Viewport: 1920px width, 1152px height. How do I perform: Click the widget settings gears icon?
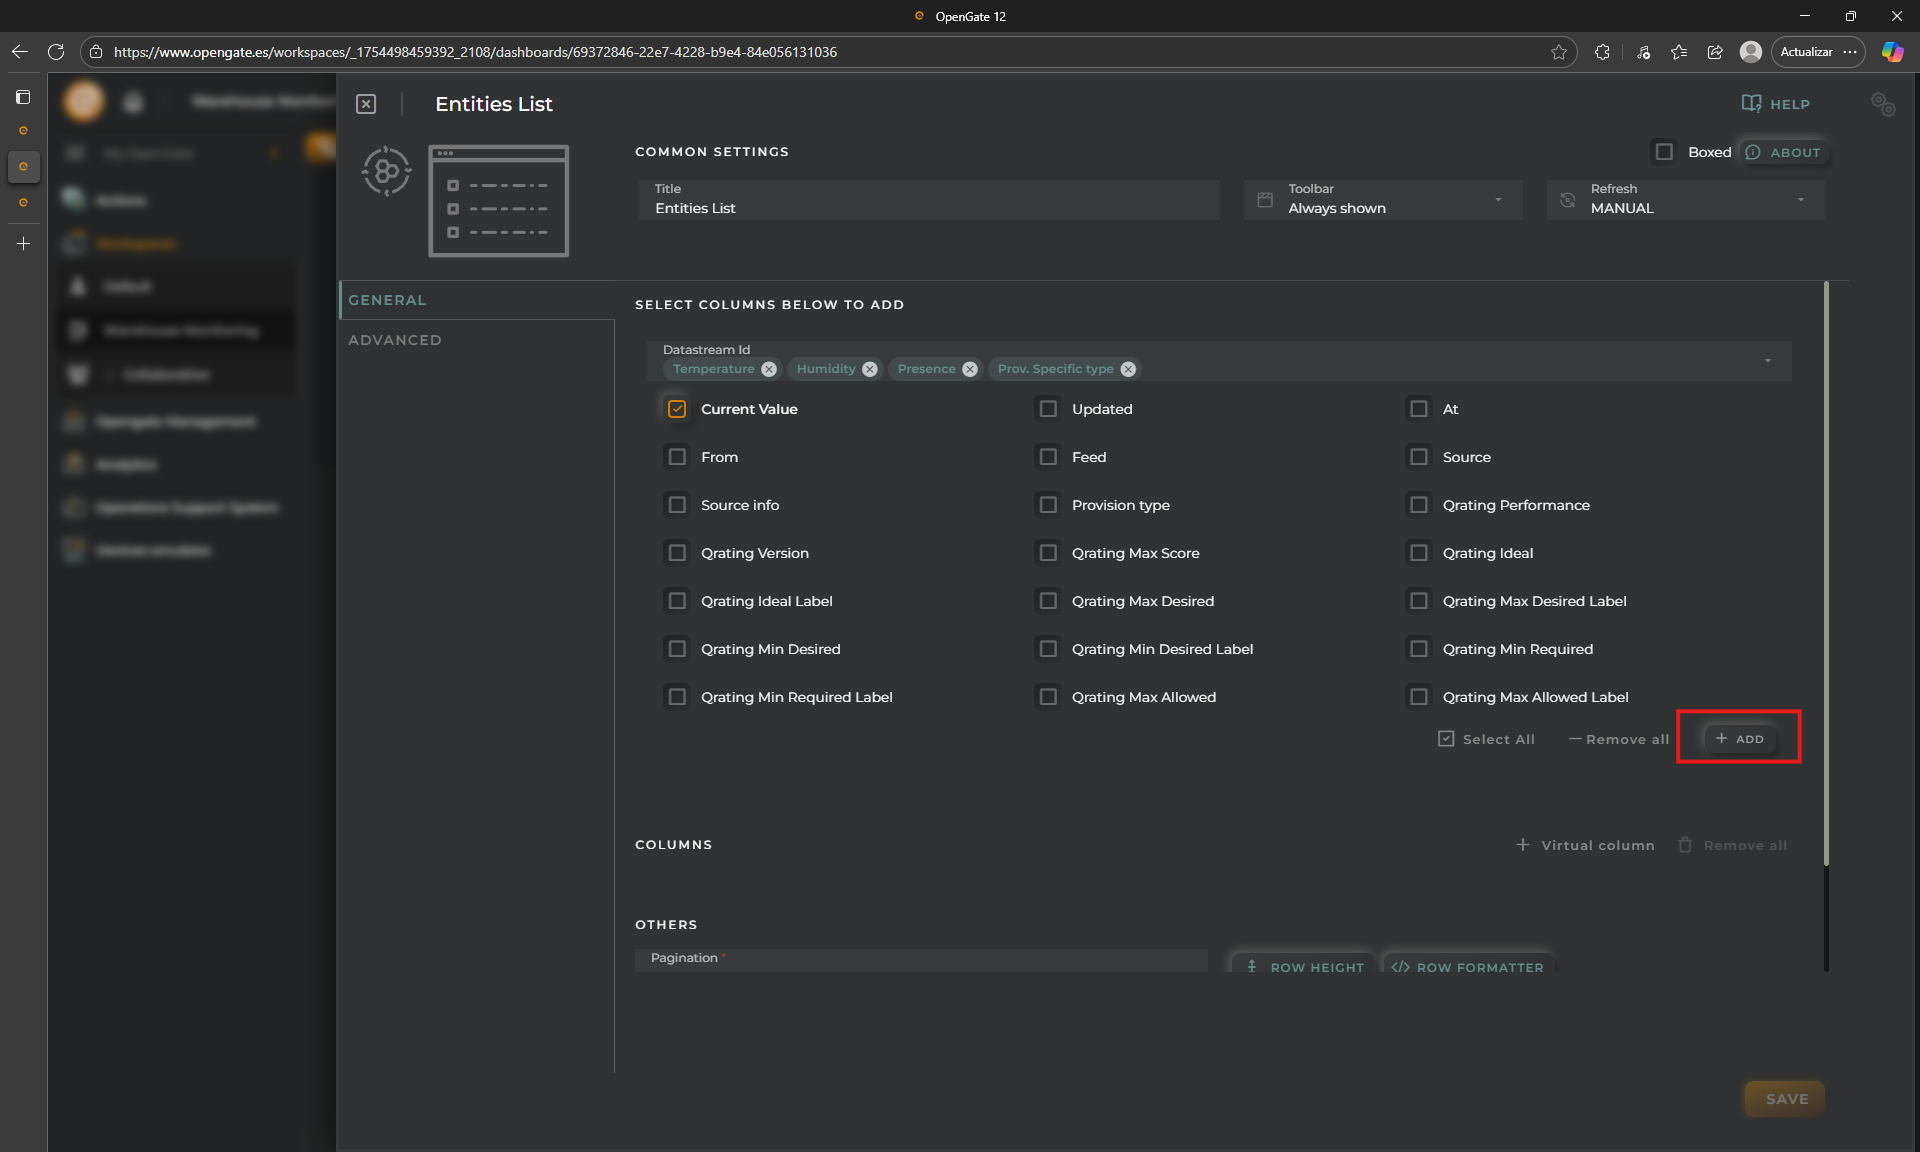tap(1883, 104)
